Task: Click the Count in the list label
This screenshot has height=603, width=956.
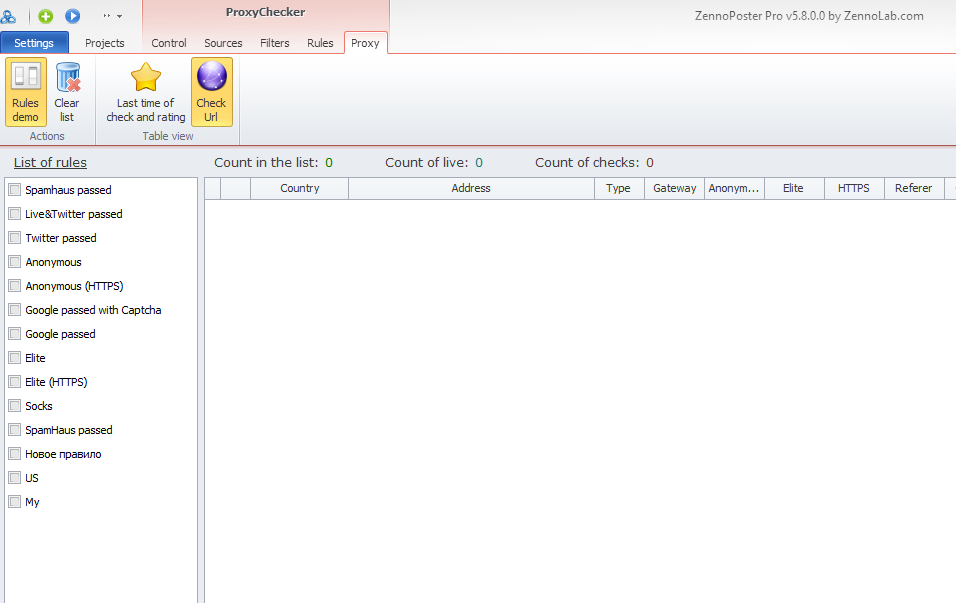Action: (x=266, y=163)
